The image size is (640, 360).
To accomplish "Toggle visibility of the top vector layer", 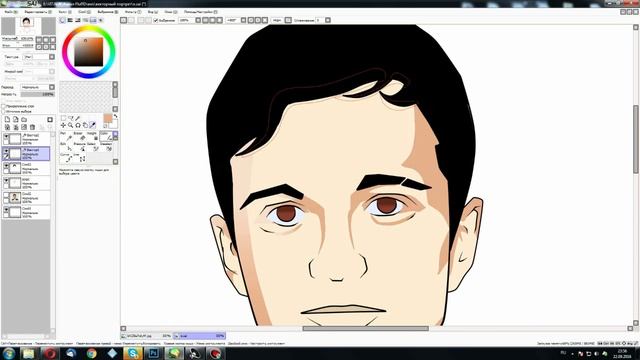I will click(6, 136).
